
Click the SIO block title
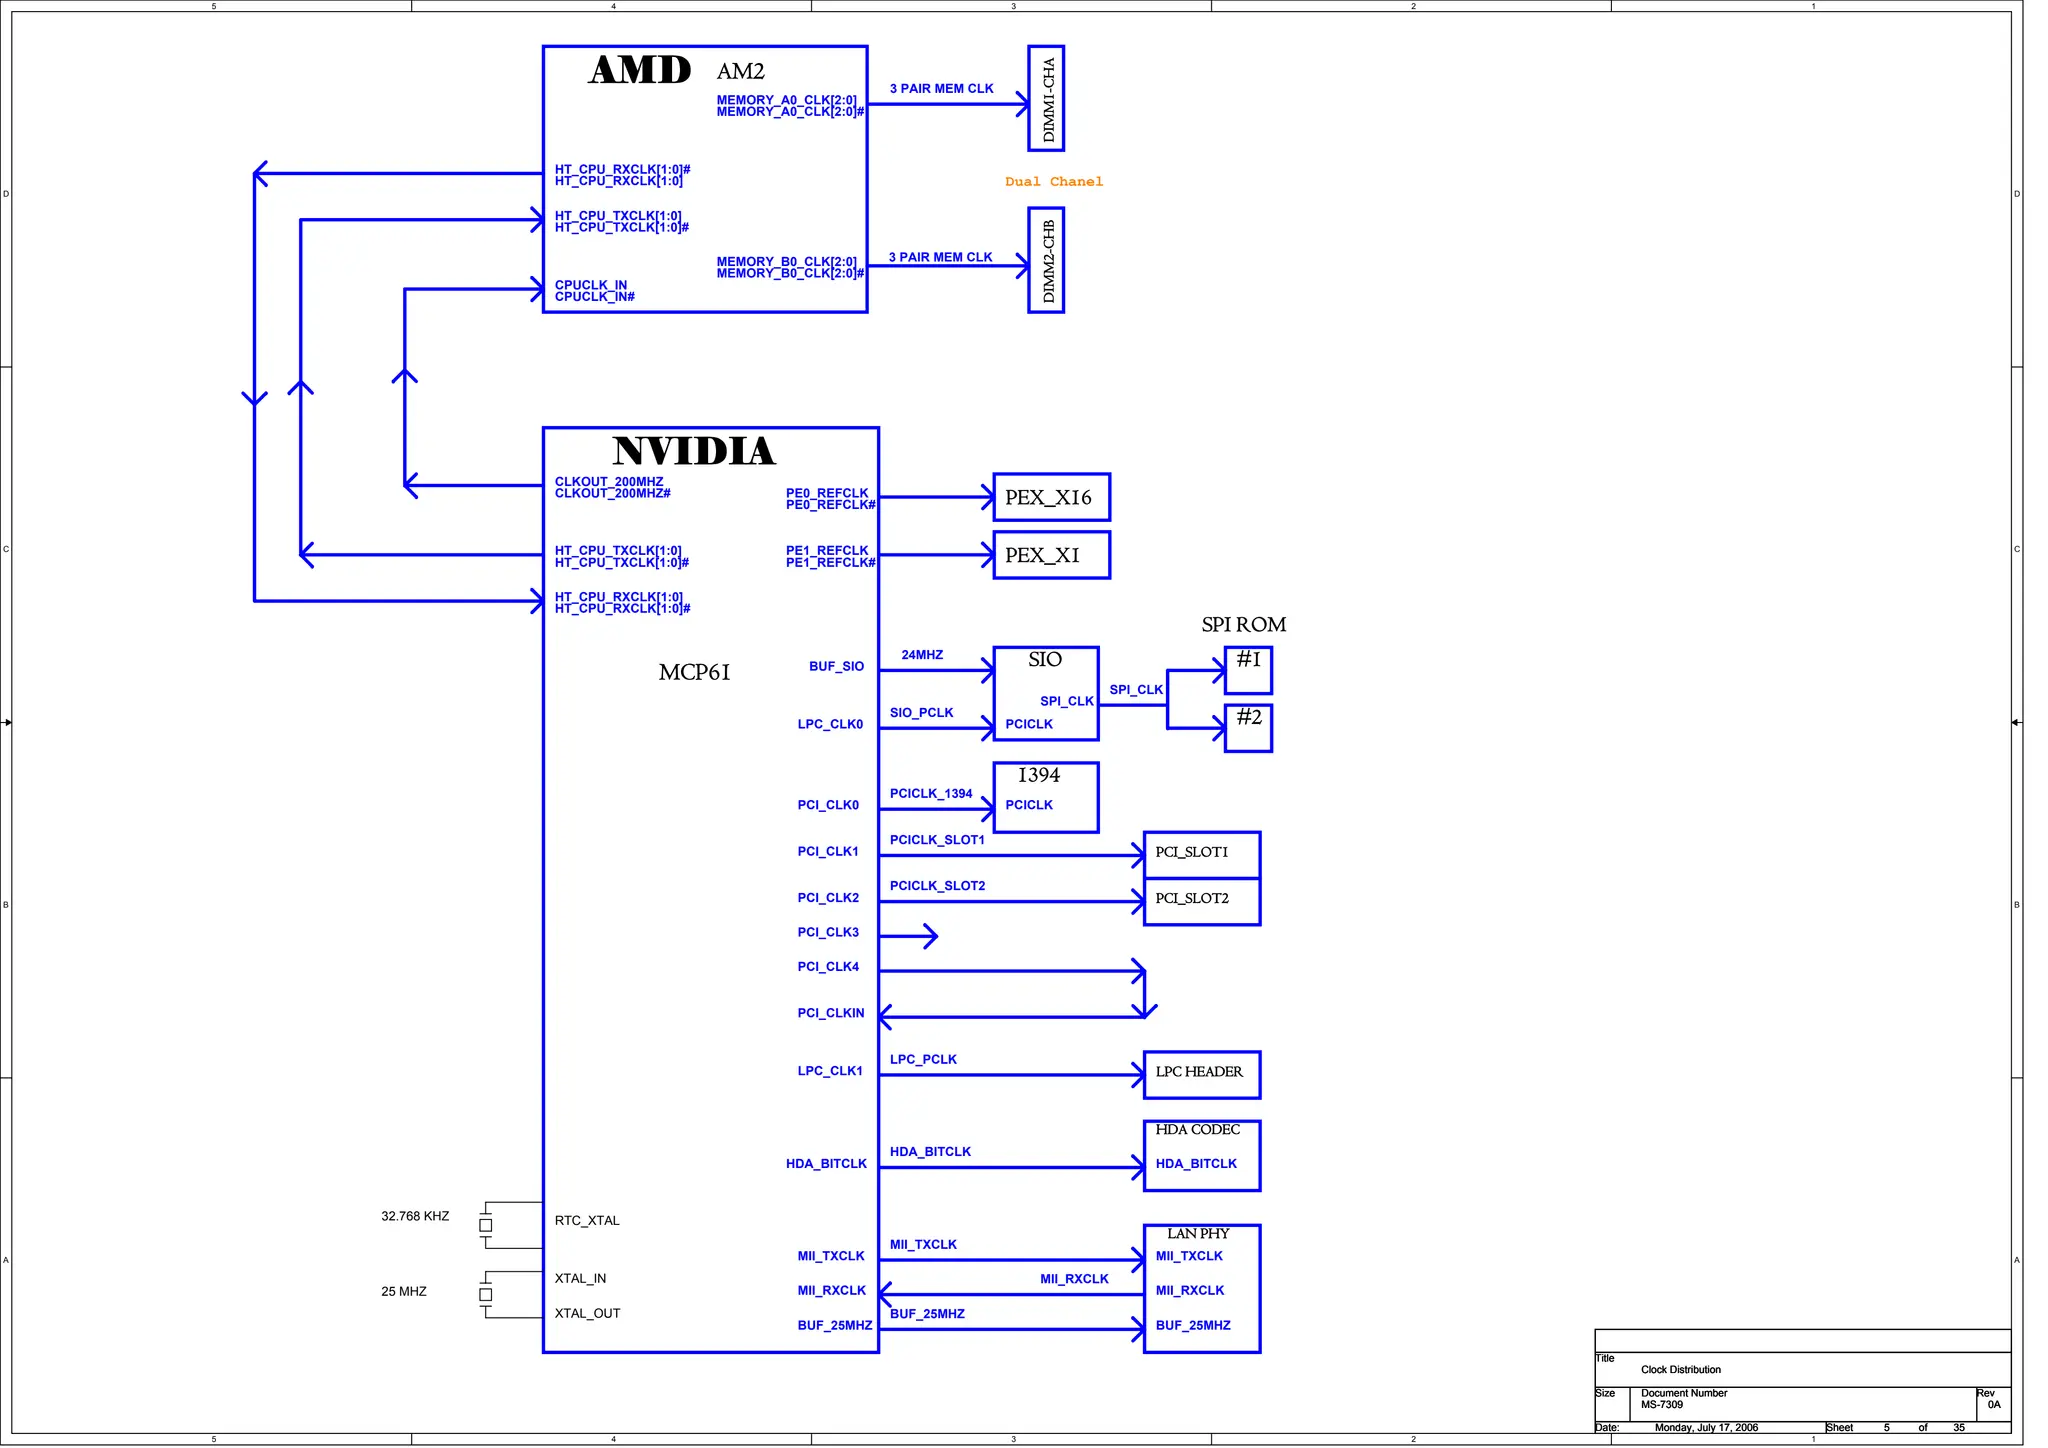point(1045,659)
